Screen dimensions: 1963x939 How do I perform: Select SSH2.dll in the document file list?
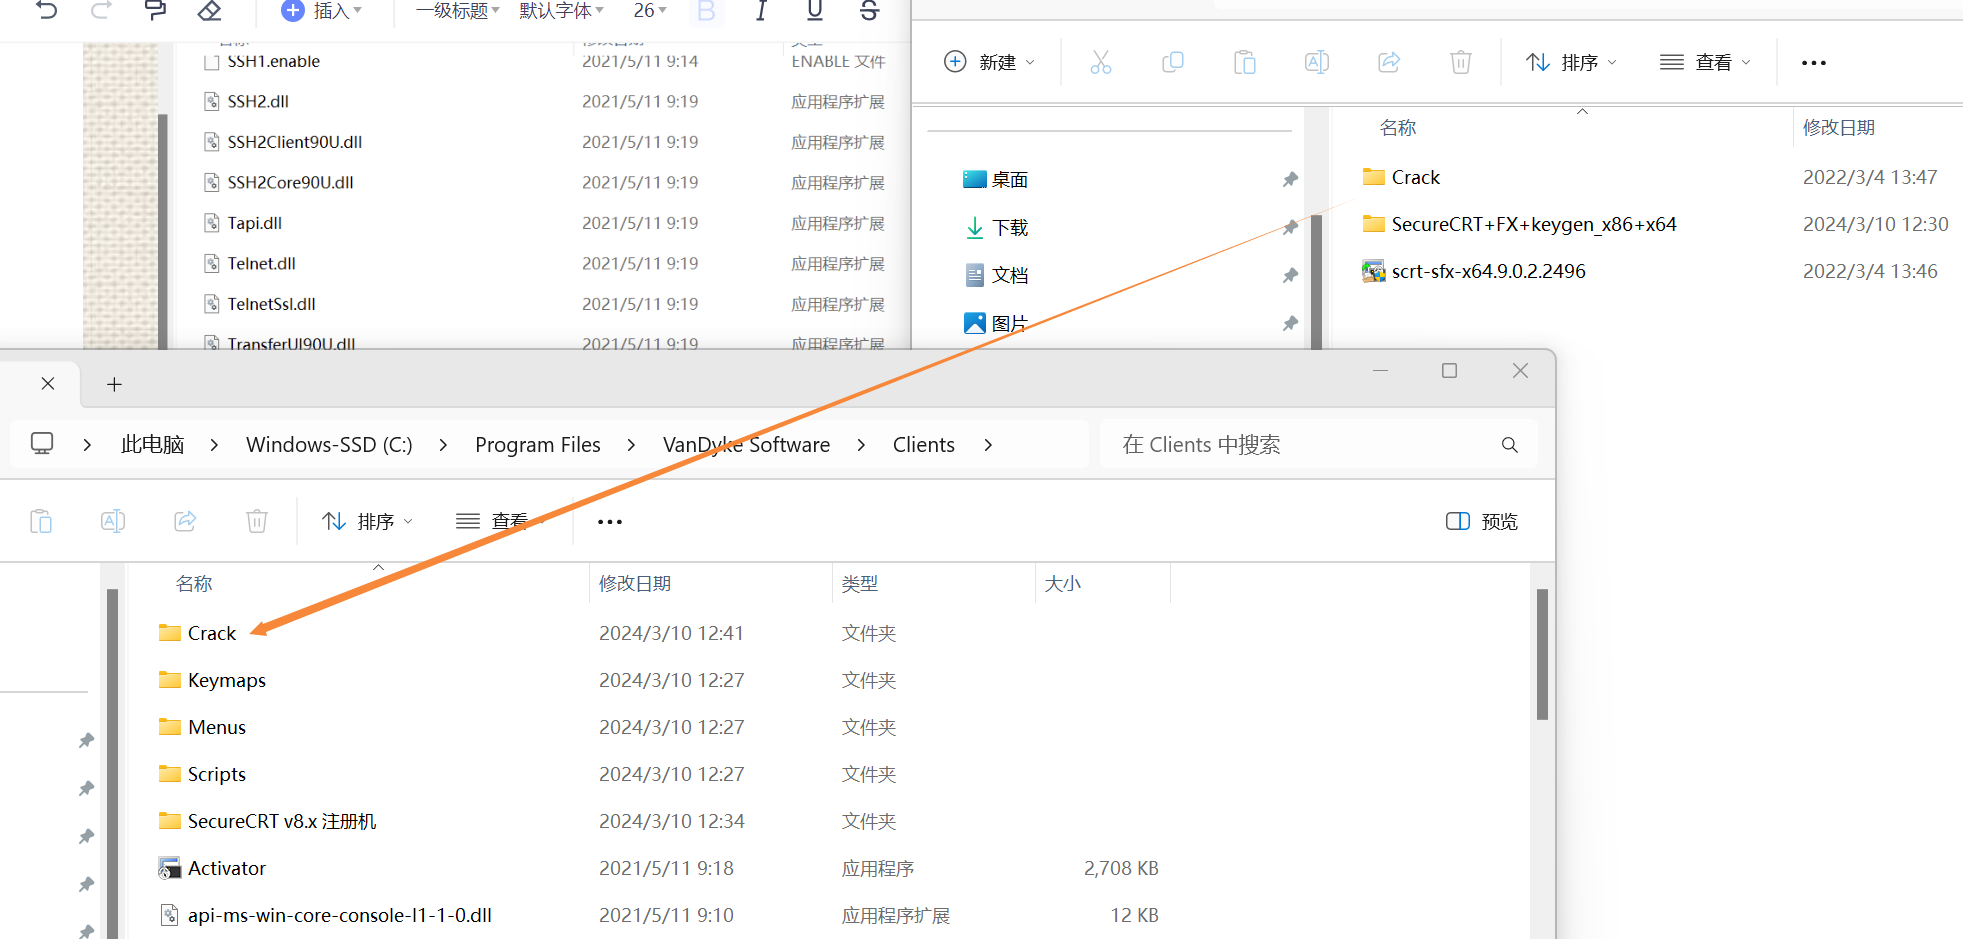point(246,101)
